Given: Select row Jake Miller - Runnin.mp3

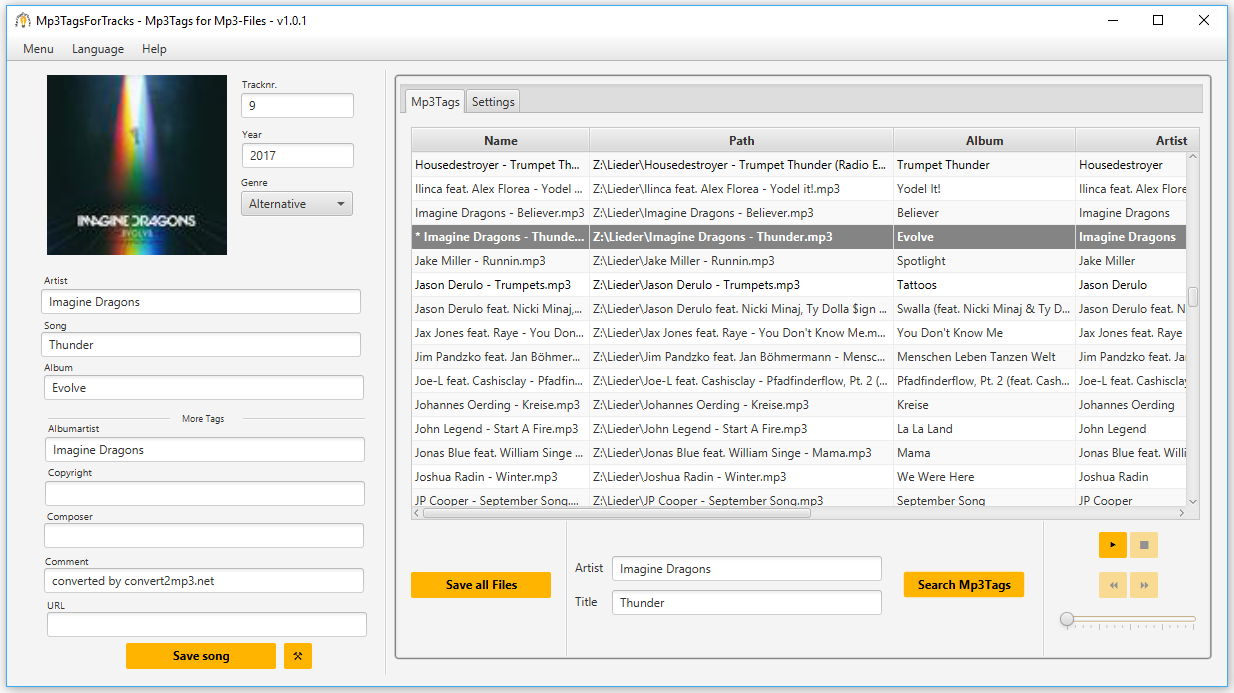Looking at the screenshot, I should point(799,261).
